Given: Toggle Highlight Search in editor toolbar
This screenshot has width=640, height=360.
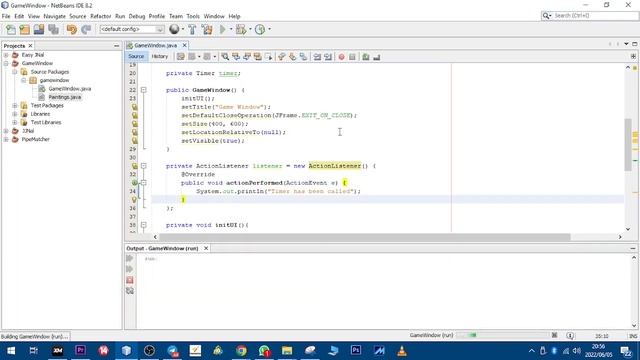Looking at the screenshot, I should 258,57.
